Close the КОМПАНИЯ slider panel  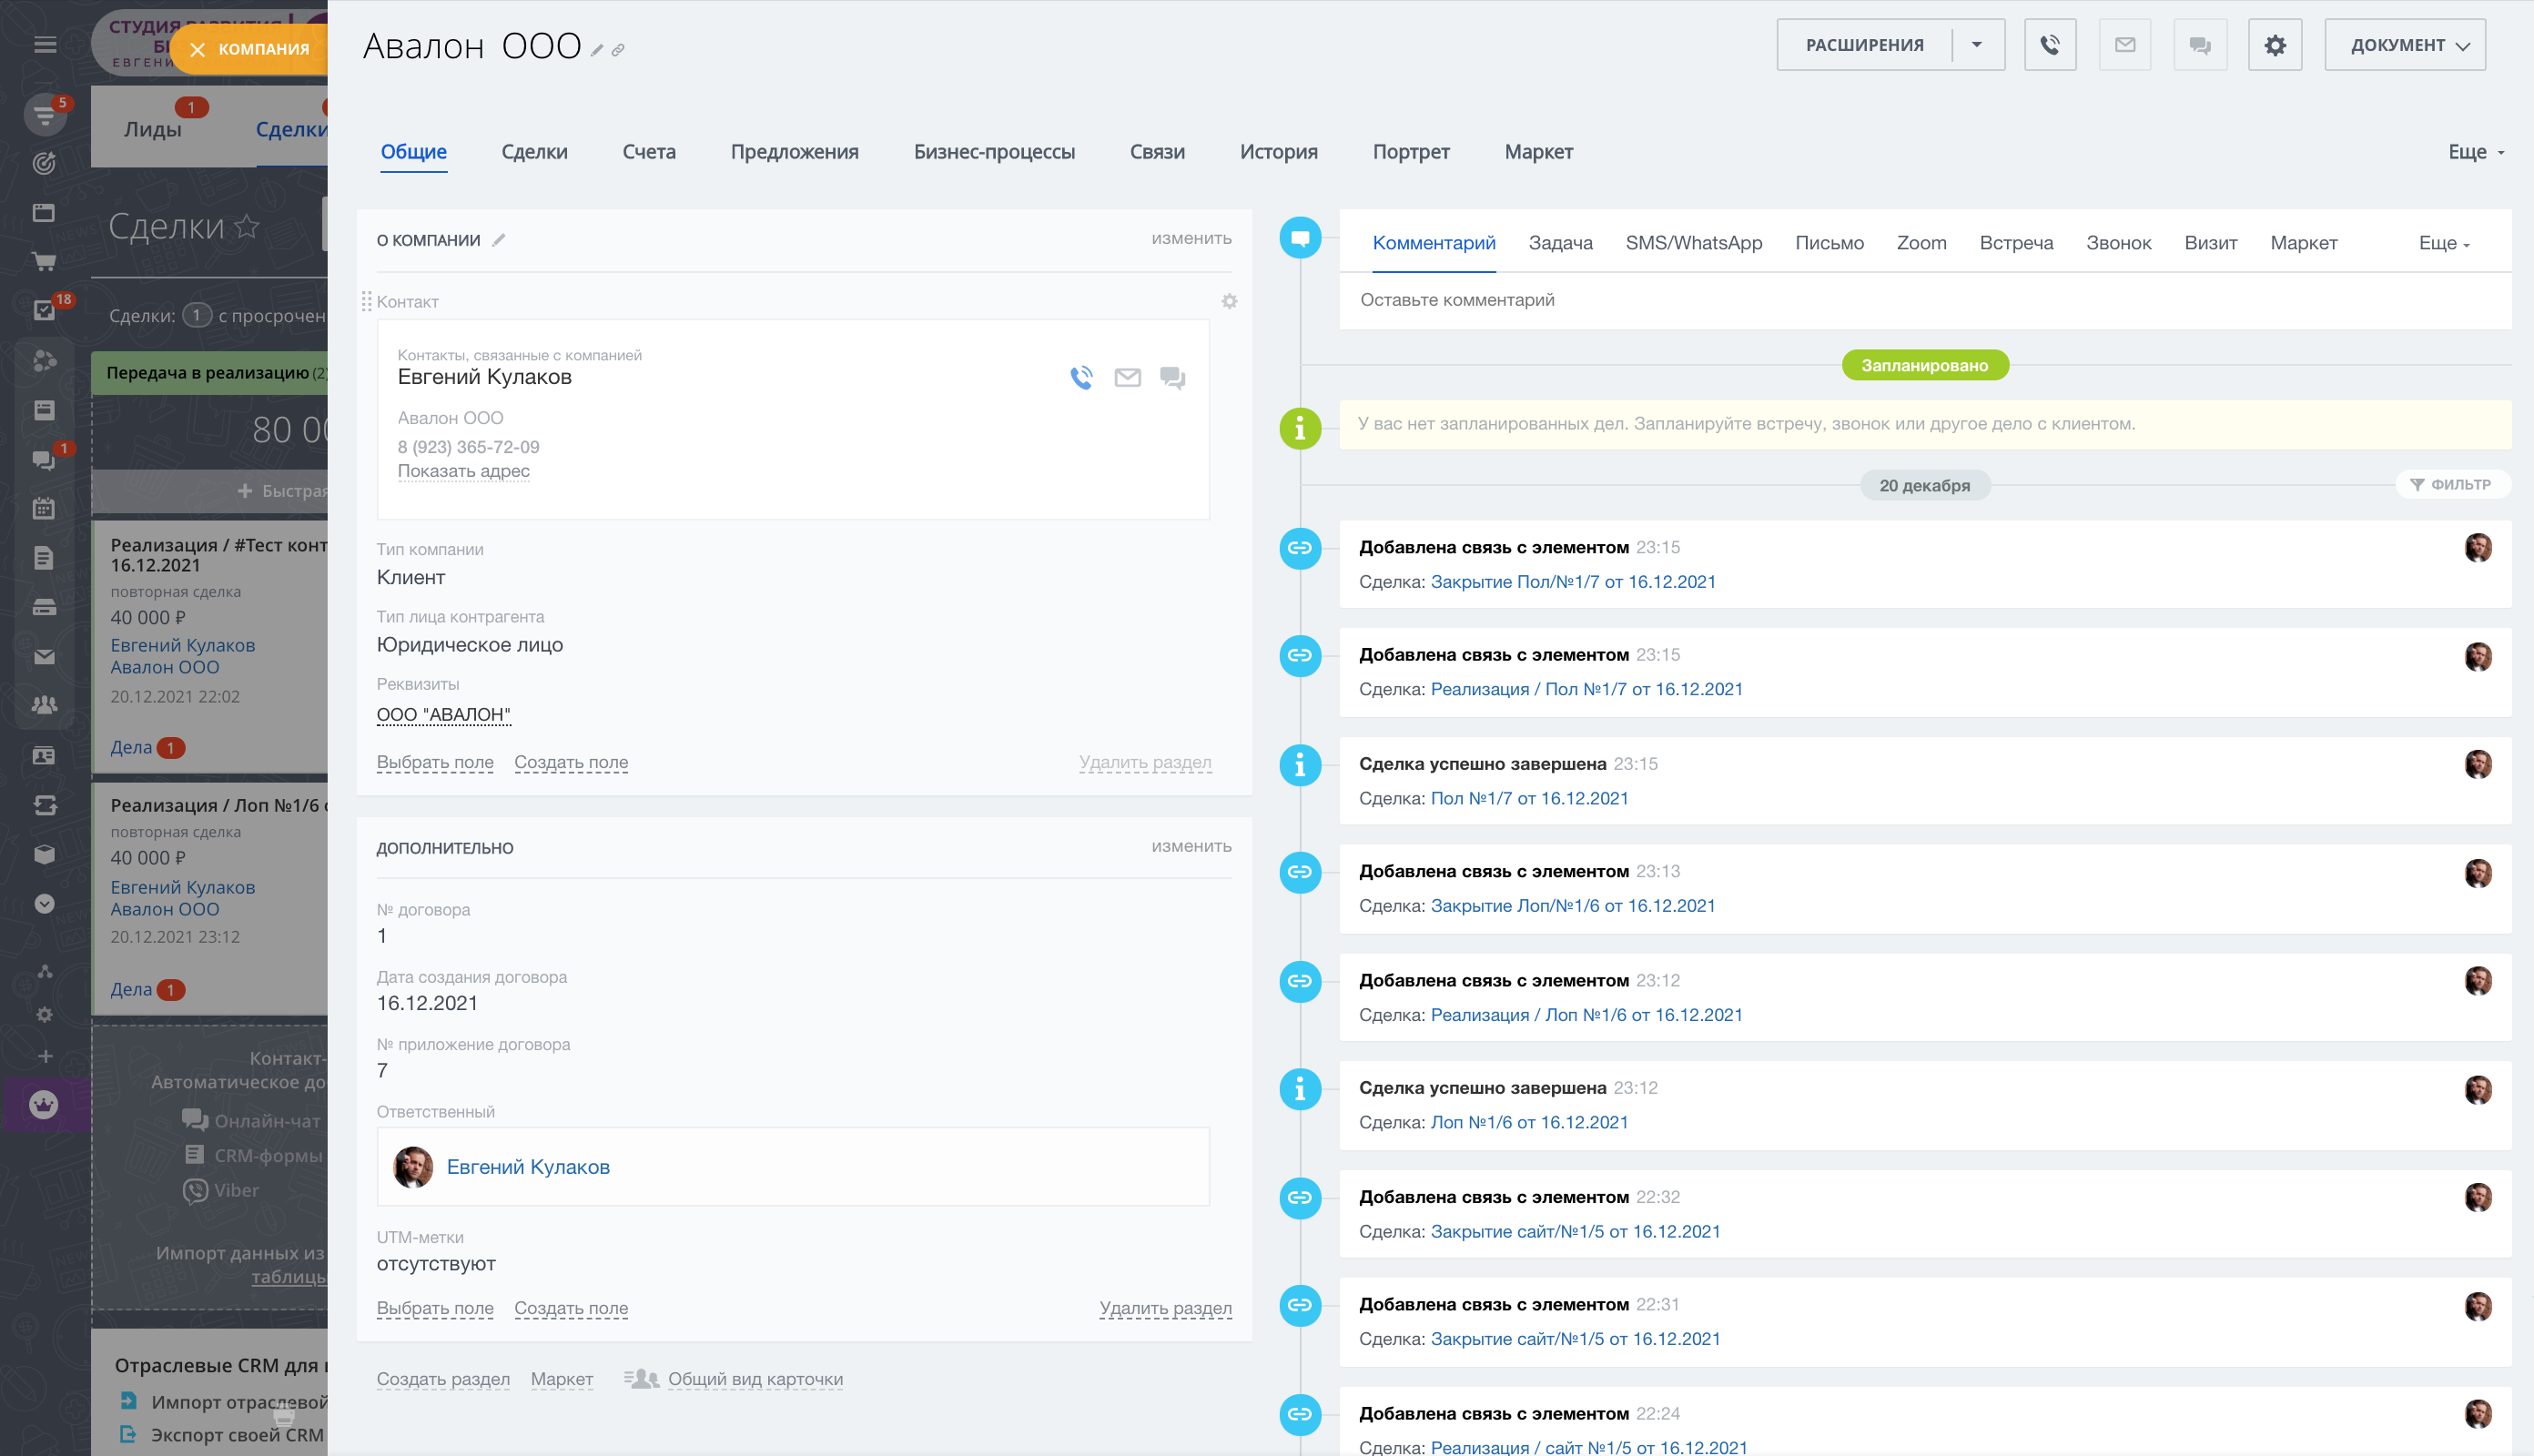(x=197, y=49)
